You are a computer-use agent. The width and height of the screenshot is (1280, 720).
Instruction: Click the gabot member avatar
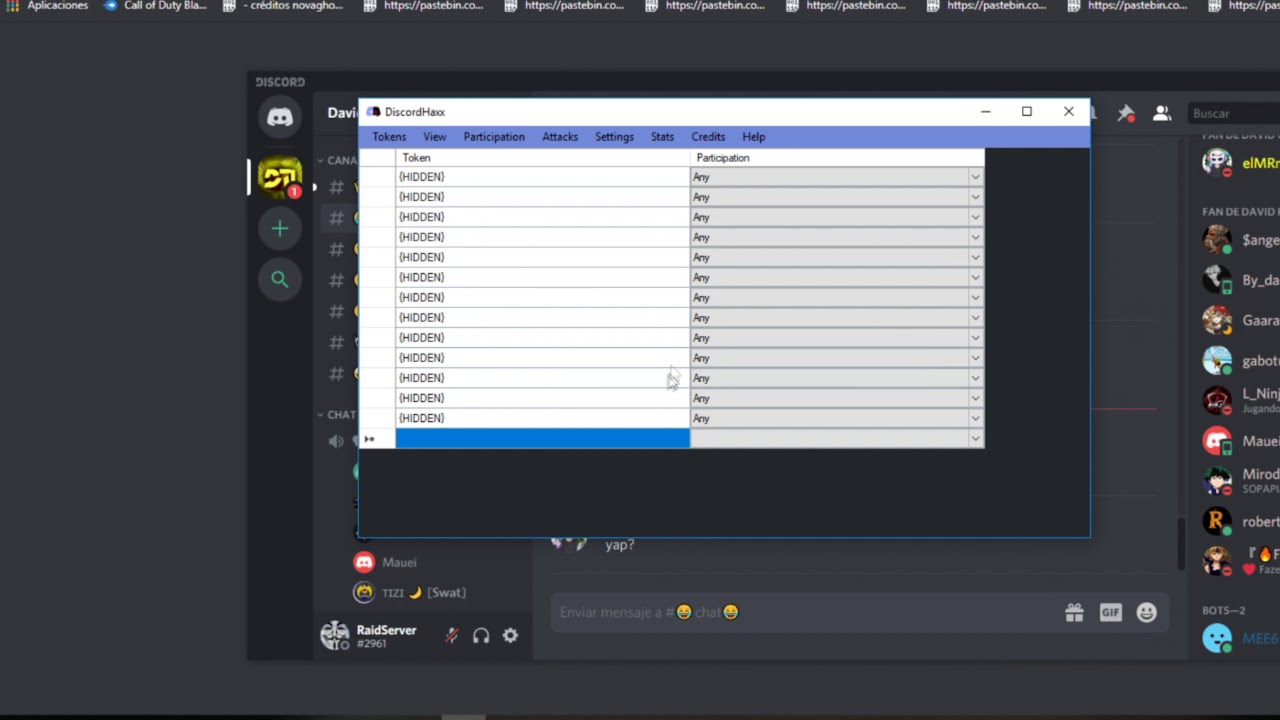tap(1217, 360)
